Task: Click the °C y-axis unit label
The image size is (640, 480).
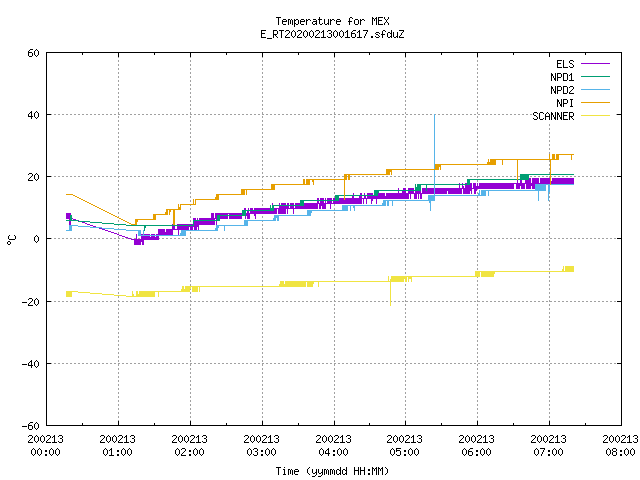Action: click(x=11, y=240)
